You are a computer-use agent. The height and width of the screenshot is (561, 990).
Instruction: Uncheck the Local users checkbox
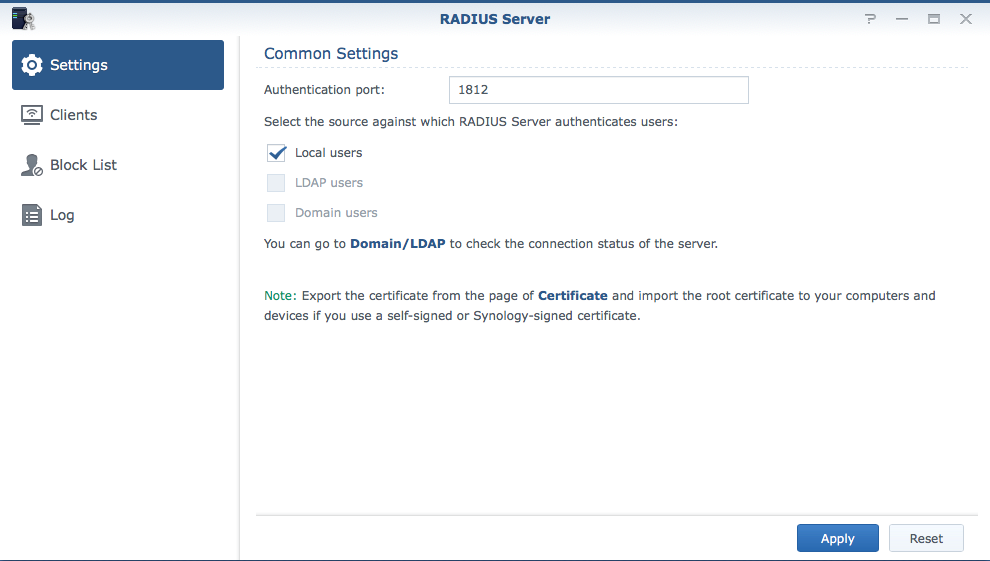(276, 153)
